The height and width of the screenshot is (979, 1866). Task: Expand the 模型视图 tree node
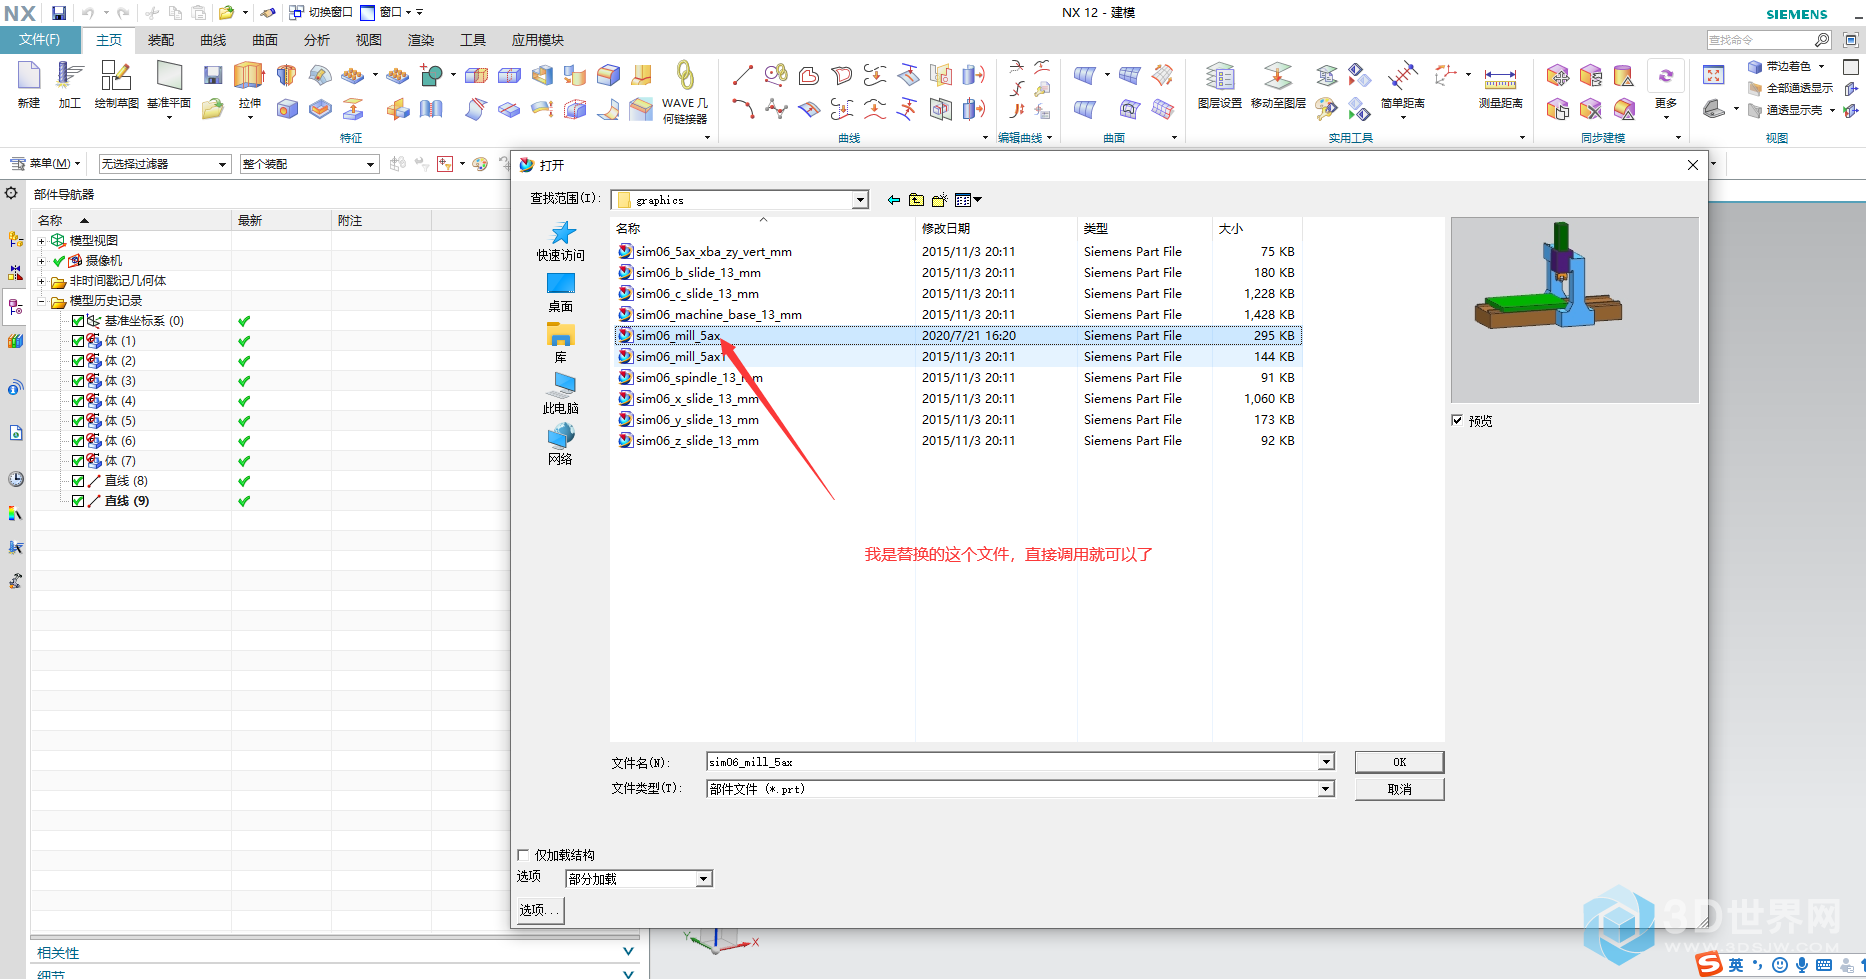[x=41, y=241]
